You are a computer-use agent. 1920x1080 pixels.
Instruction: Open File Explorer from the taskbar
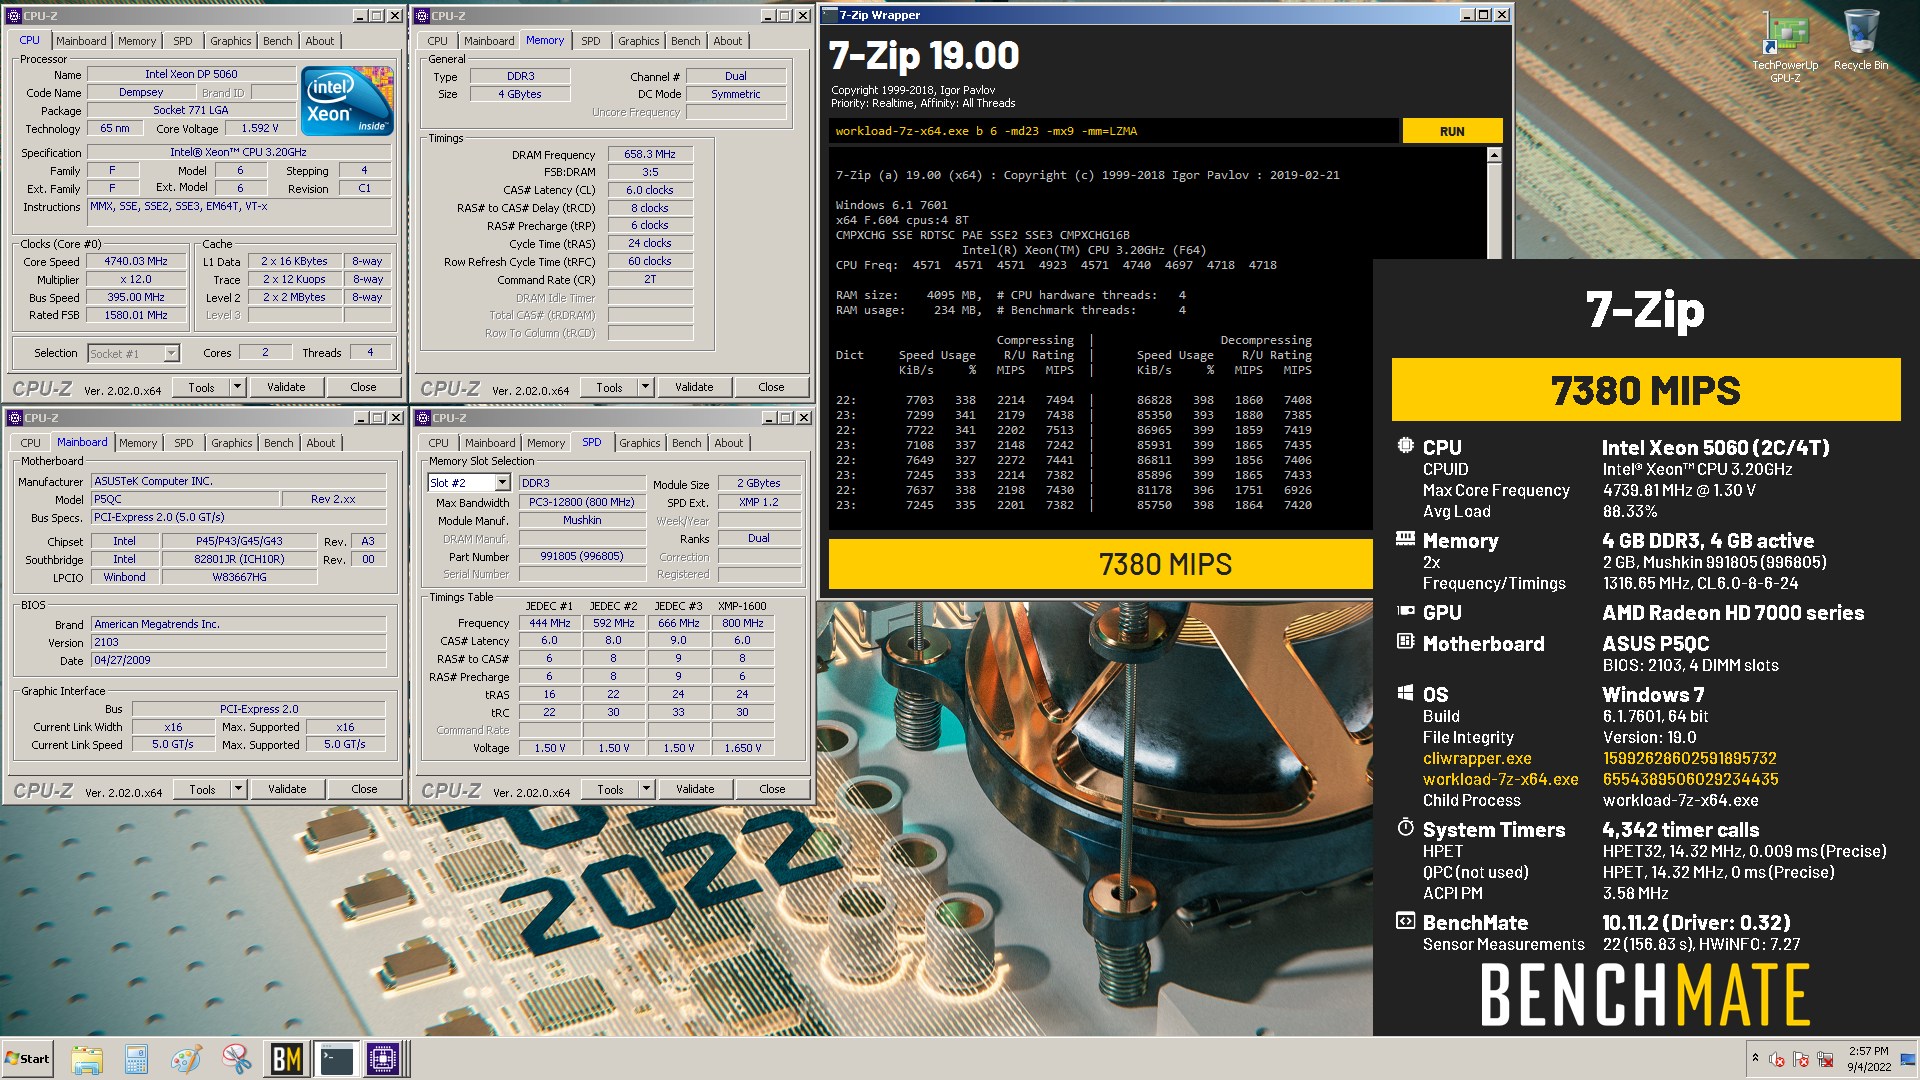click(87, 1059)
